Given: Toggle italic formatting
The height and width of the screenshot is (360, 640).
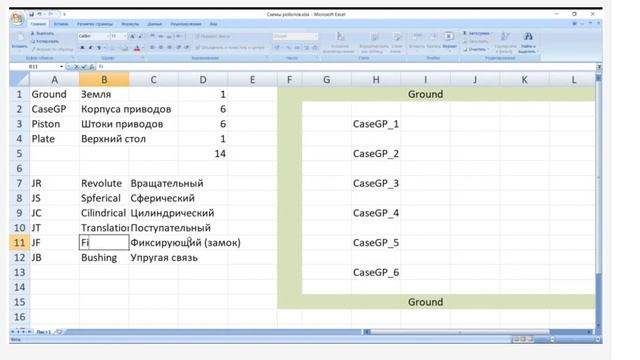Looking at the screenshot, I should (x=90, y=48).
